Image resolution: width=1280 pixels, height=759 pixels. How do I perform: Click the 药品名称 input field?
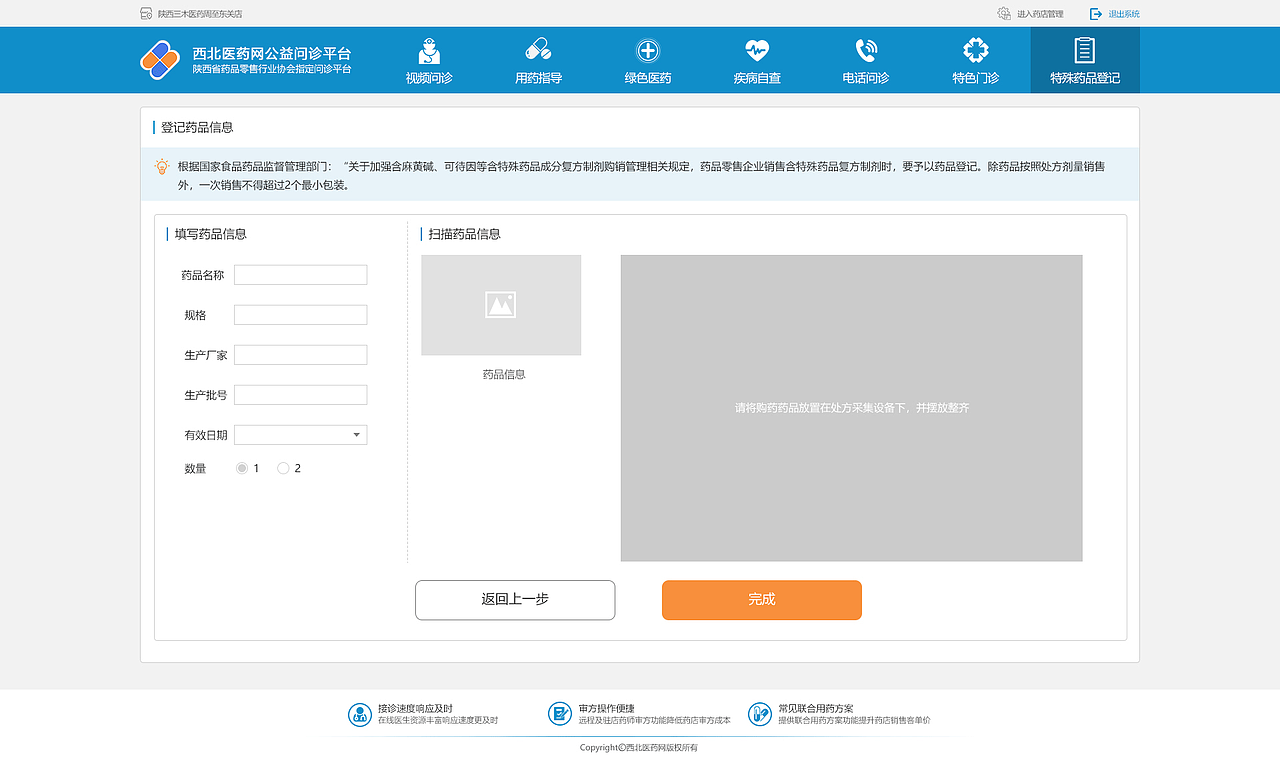(x=300, y=274)
